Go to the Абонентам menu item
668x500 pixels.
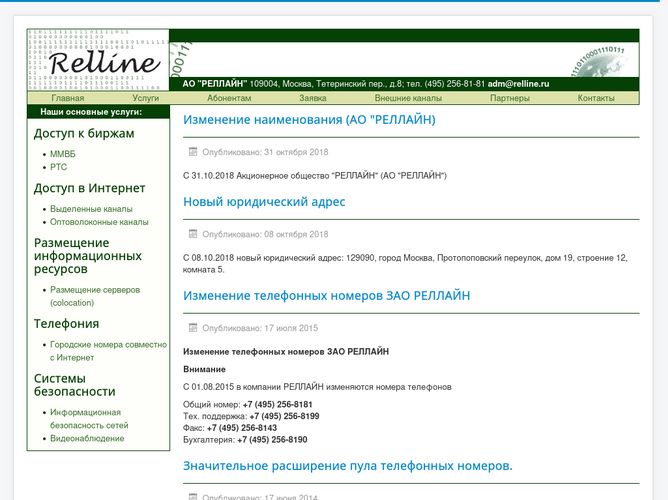[x=229, y=98]
